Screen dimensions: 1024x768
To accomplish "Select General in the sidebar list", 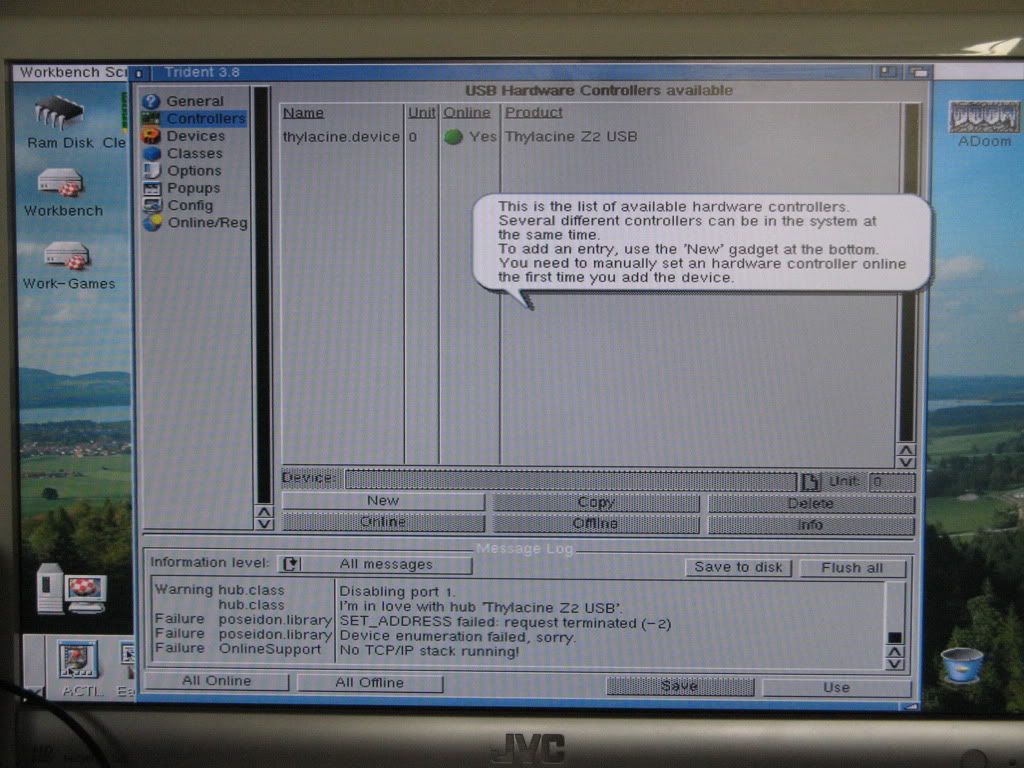I will 194,101.
